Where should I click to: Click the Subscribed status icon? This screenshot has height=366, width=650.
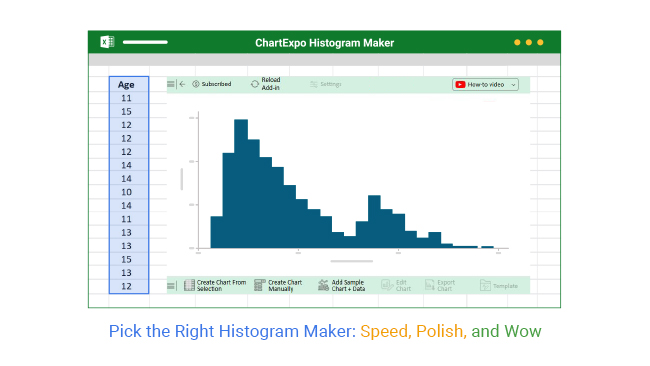click(196, 84)
